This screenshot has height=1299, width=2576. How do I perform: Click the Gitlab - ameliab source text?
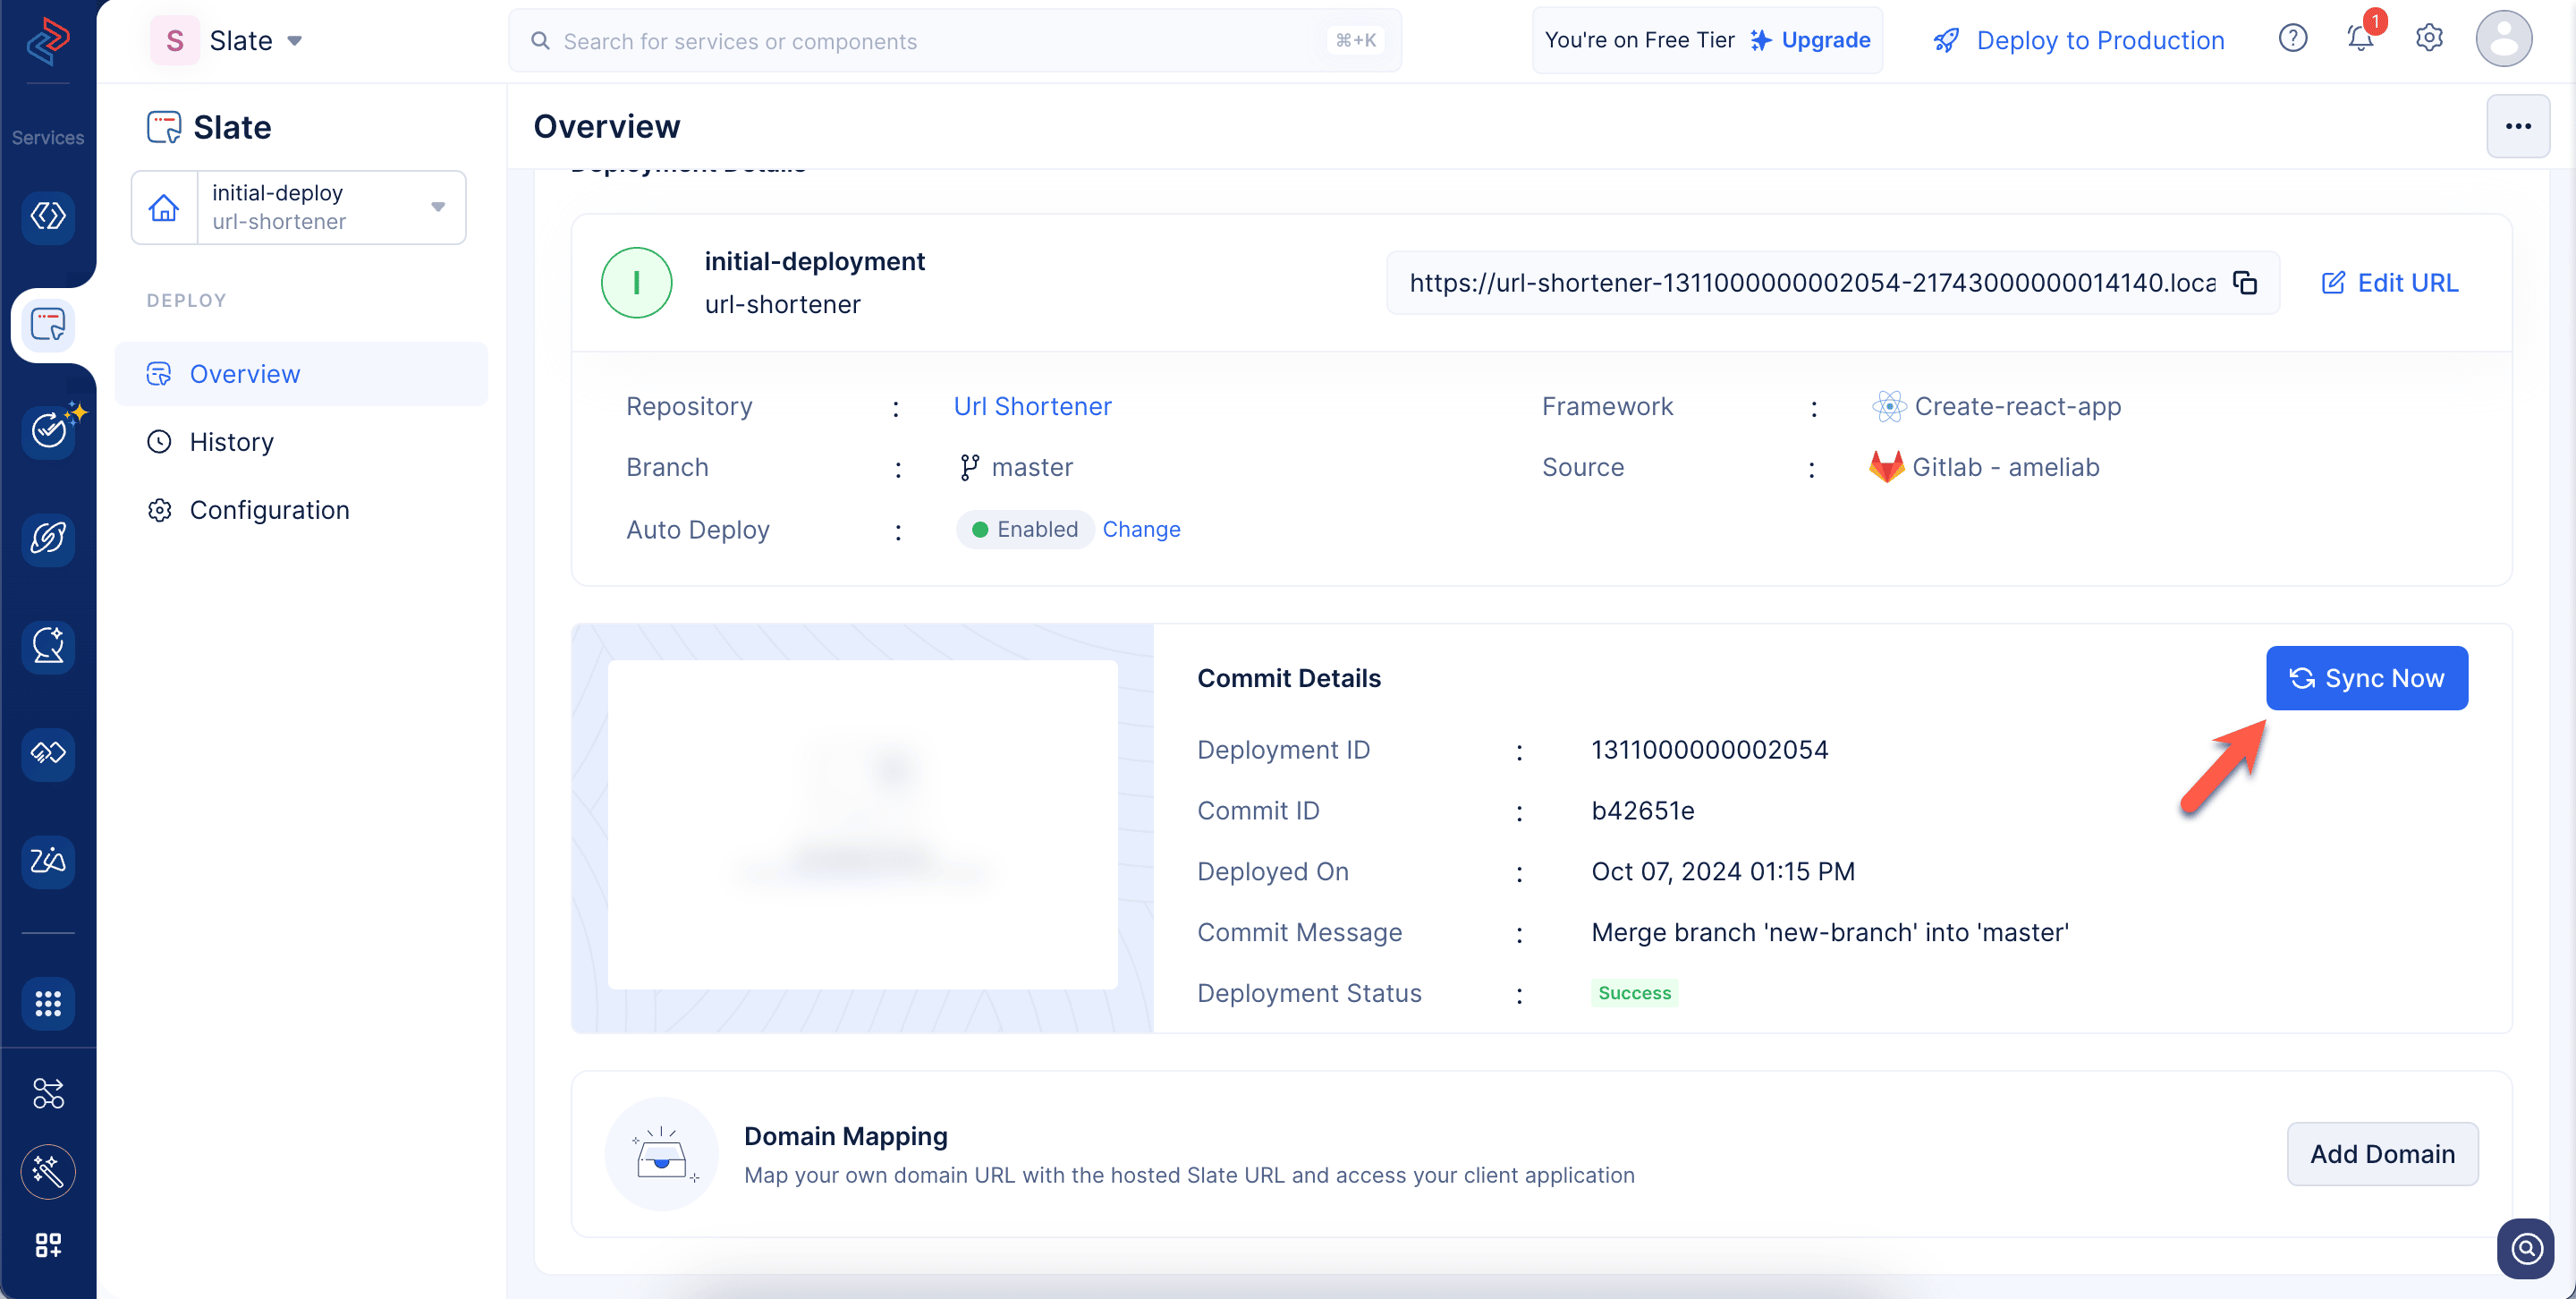2005,467
